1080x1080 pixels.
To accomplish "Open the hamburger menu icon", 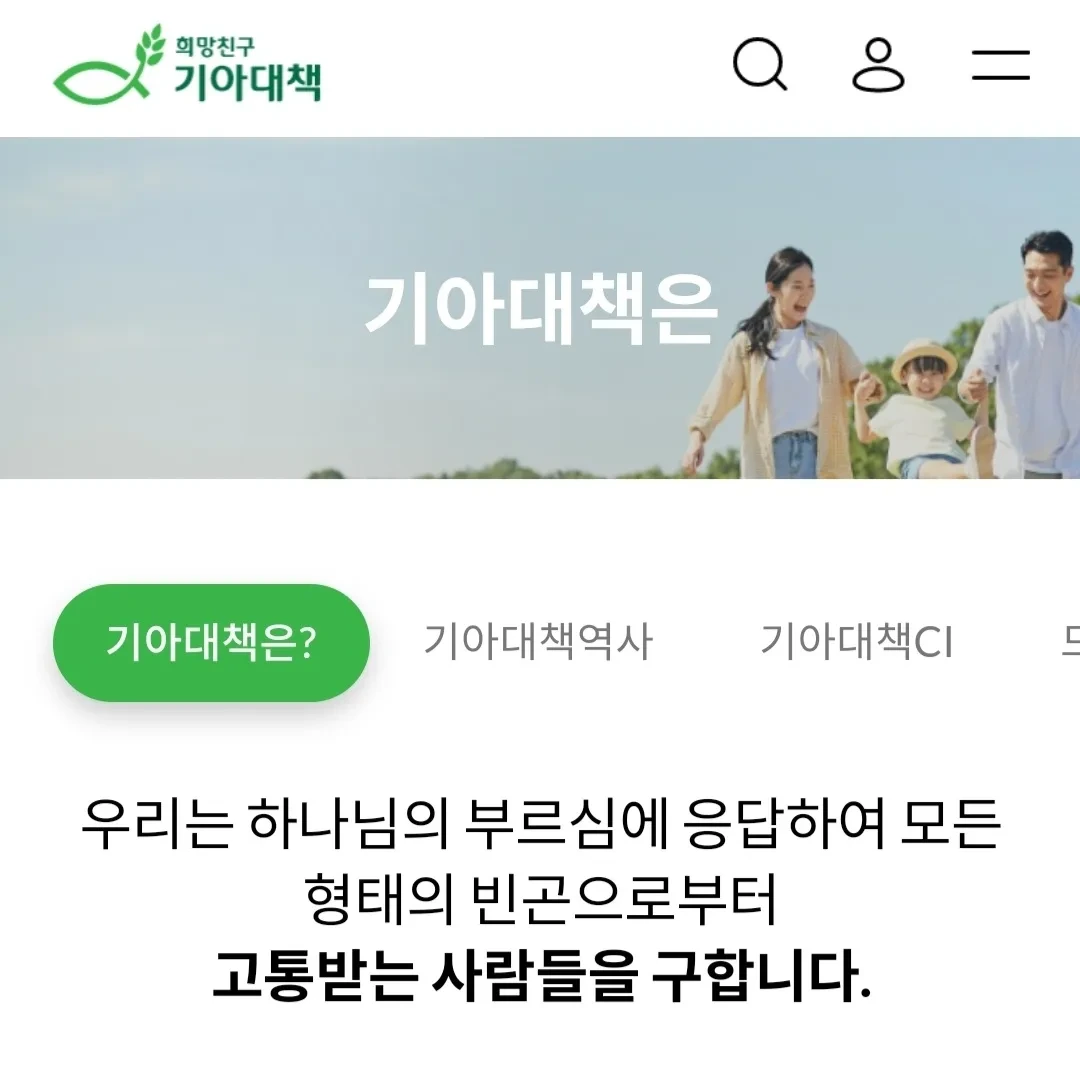I will click(1001, 65).
